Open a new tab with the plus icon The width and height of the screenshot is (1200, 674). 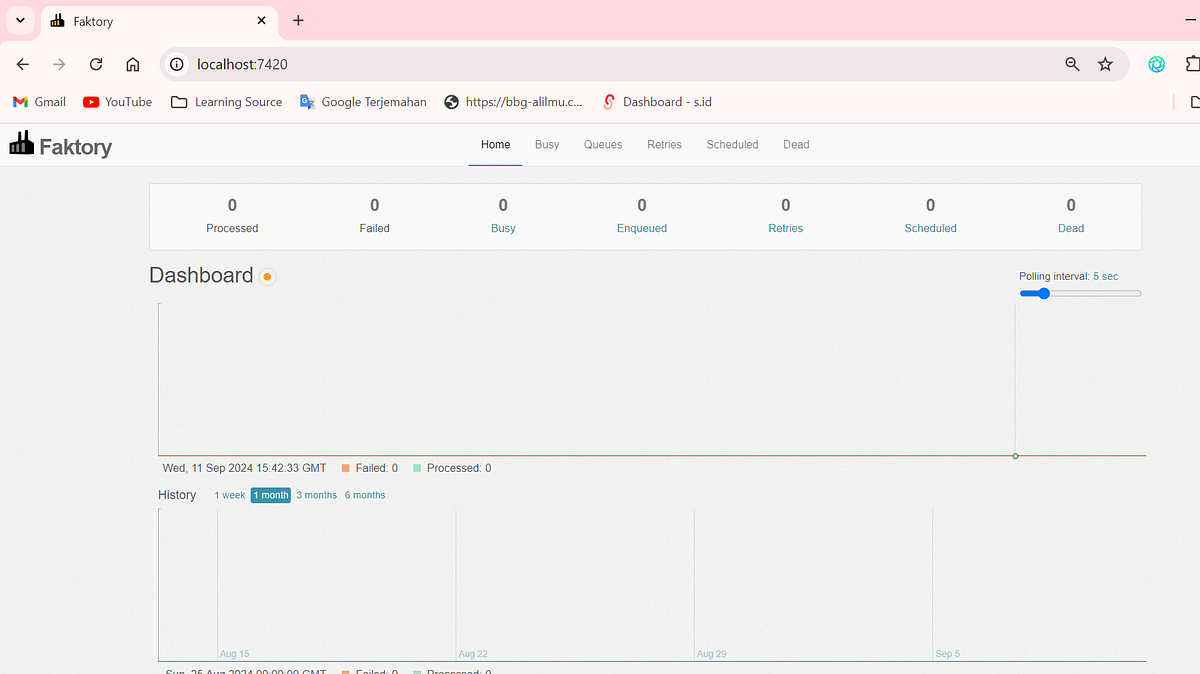coord(298,20)
